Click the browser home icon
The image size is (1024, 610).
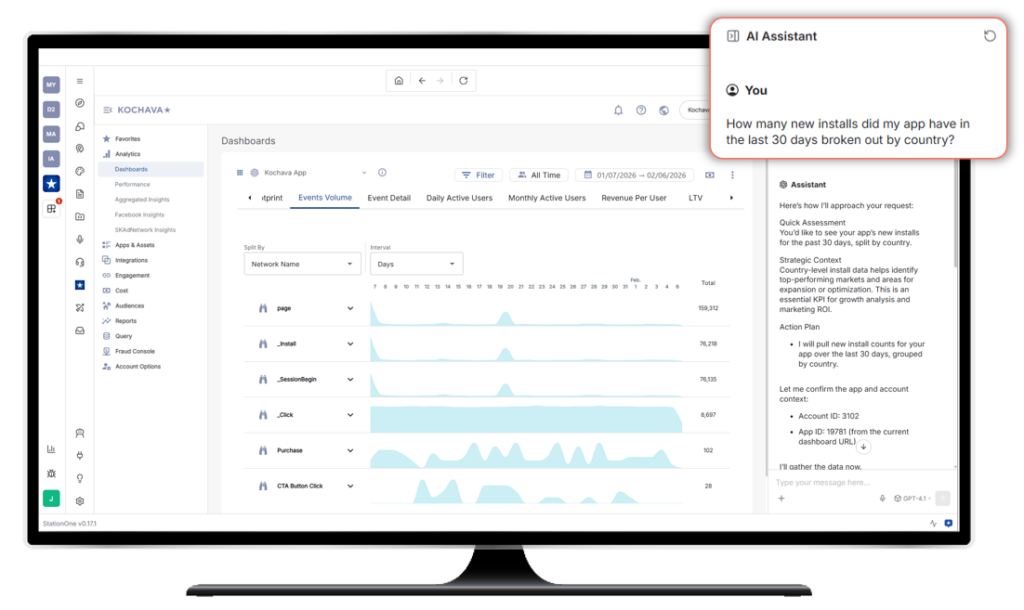click(x=399, y=81)
